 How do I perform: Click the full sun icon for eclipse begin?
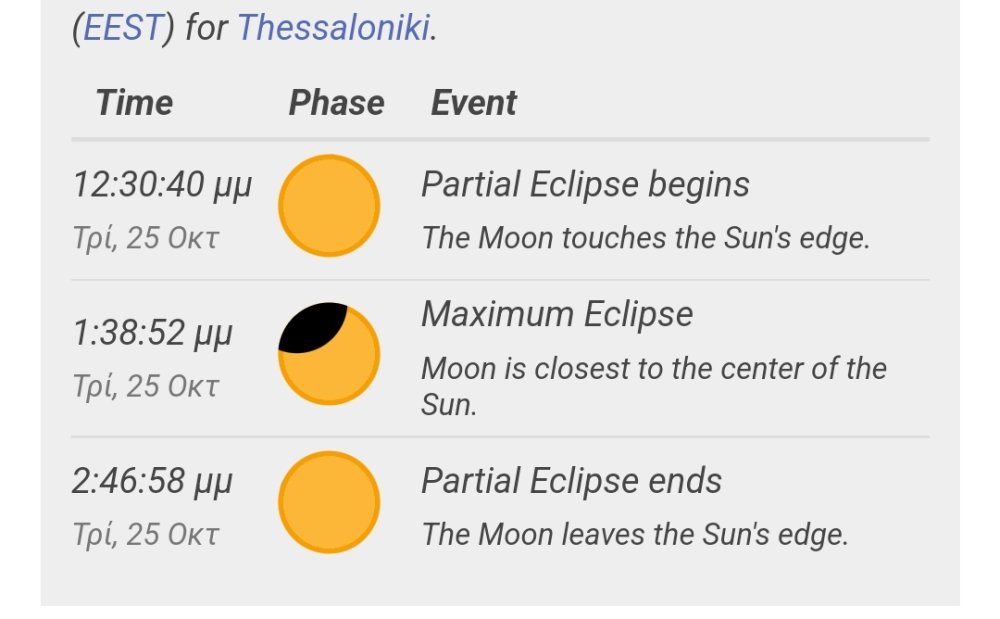[329, 206]
